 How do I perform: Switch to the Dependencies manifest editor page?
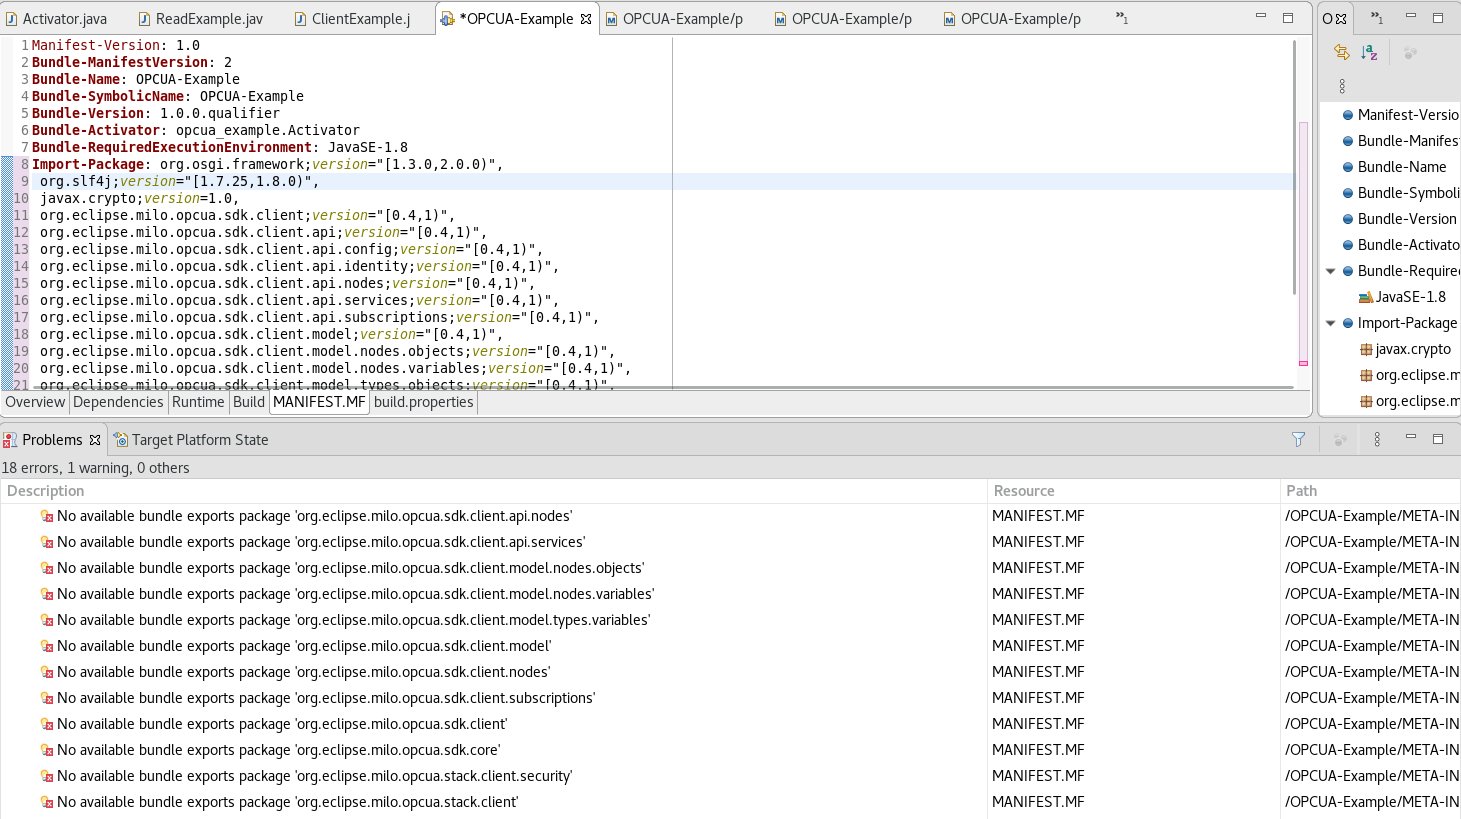tap(118, 402)
